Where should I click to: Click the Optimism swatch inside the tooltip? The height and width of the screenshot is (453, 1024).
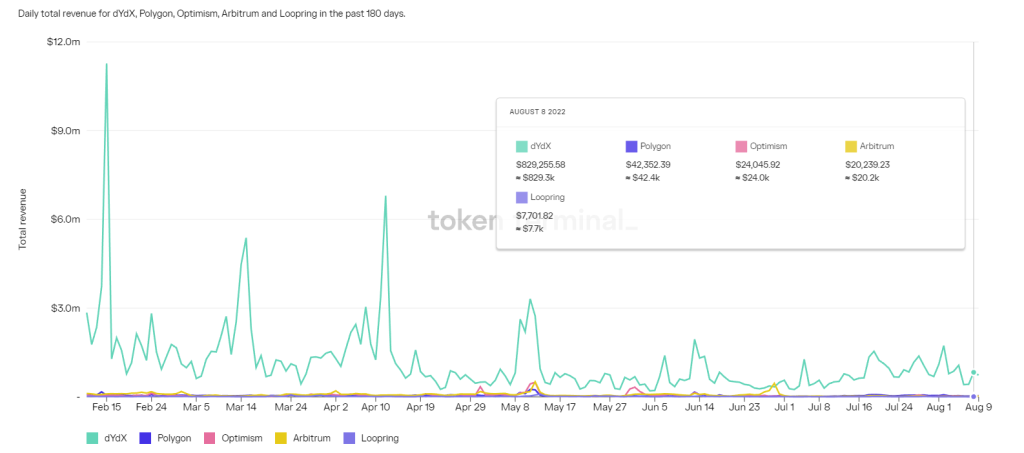[741, 146]
